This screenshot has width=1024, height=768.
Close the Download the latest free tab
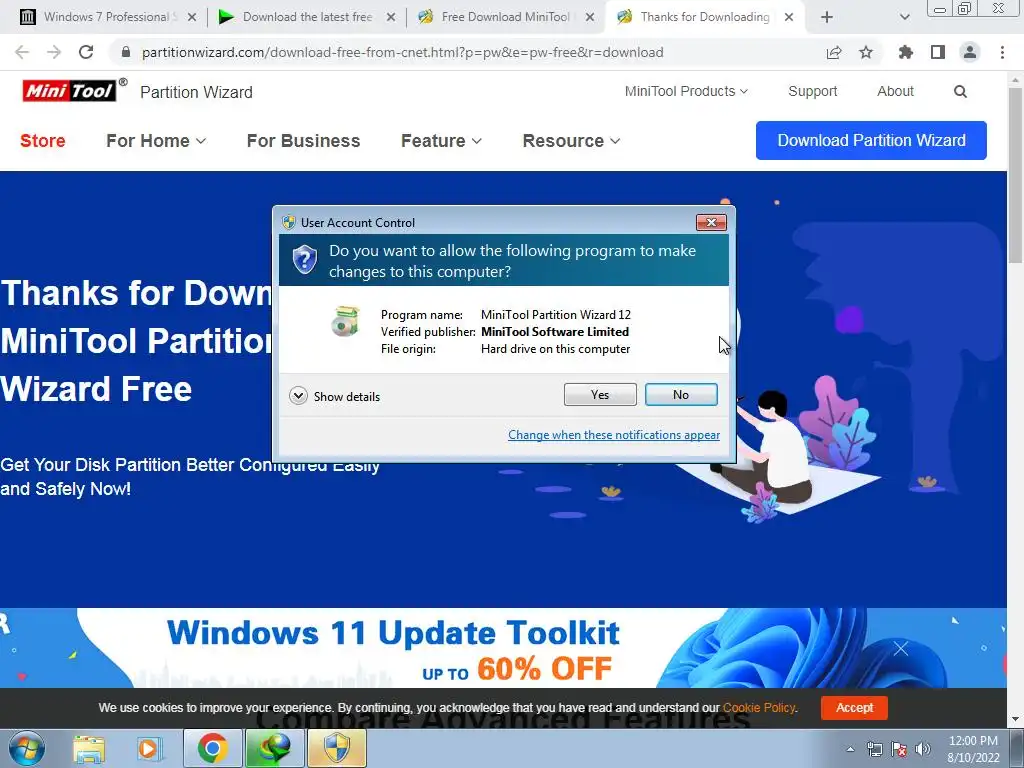pos(391,18)
